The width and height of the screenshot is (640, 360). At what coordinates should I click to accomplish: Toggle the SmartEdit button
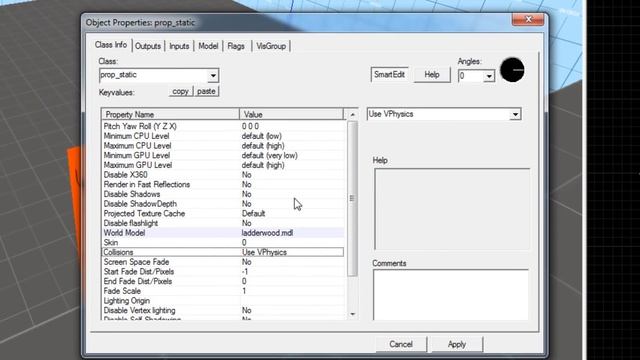389,75
